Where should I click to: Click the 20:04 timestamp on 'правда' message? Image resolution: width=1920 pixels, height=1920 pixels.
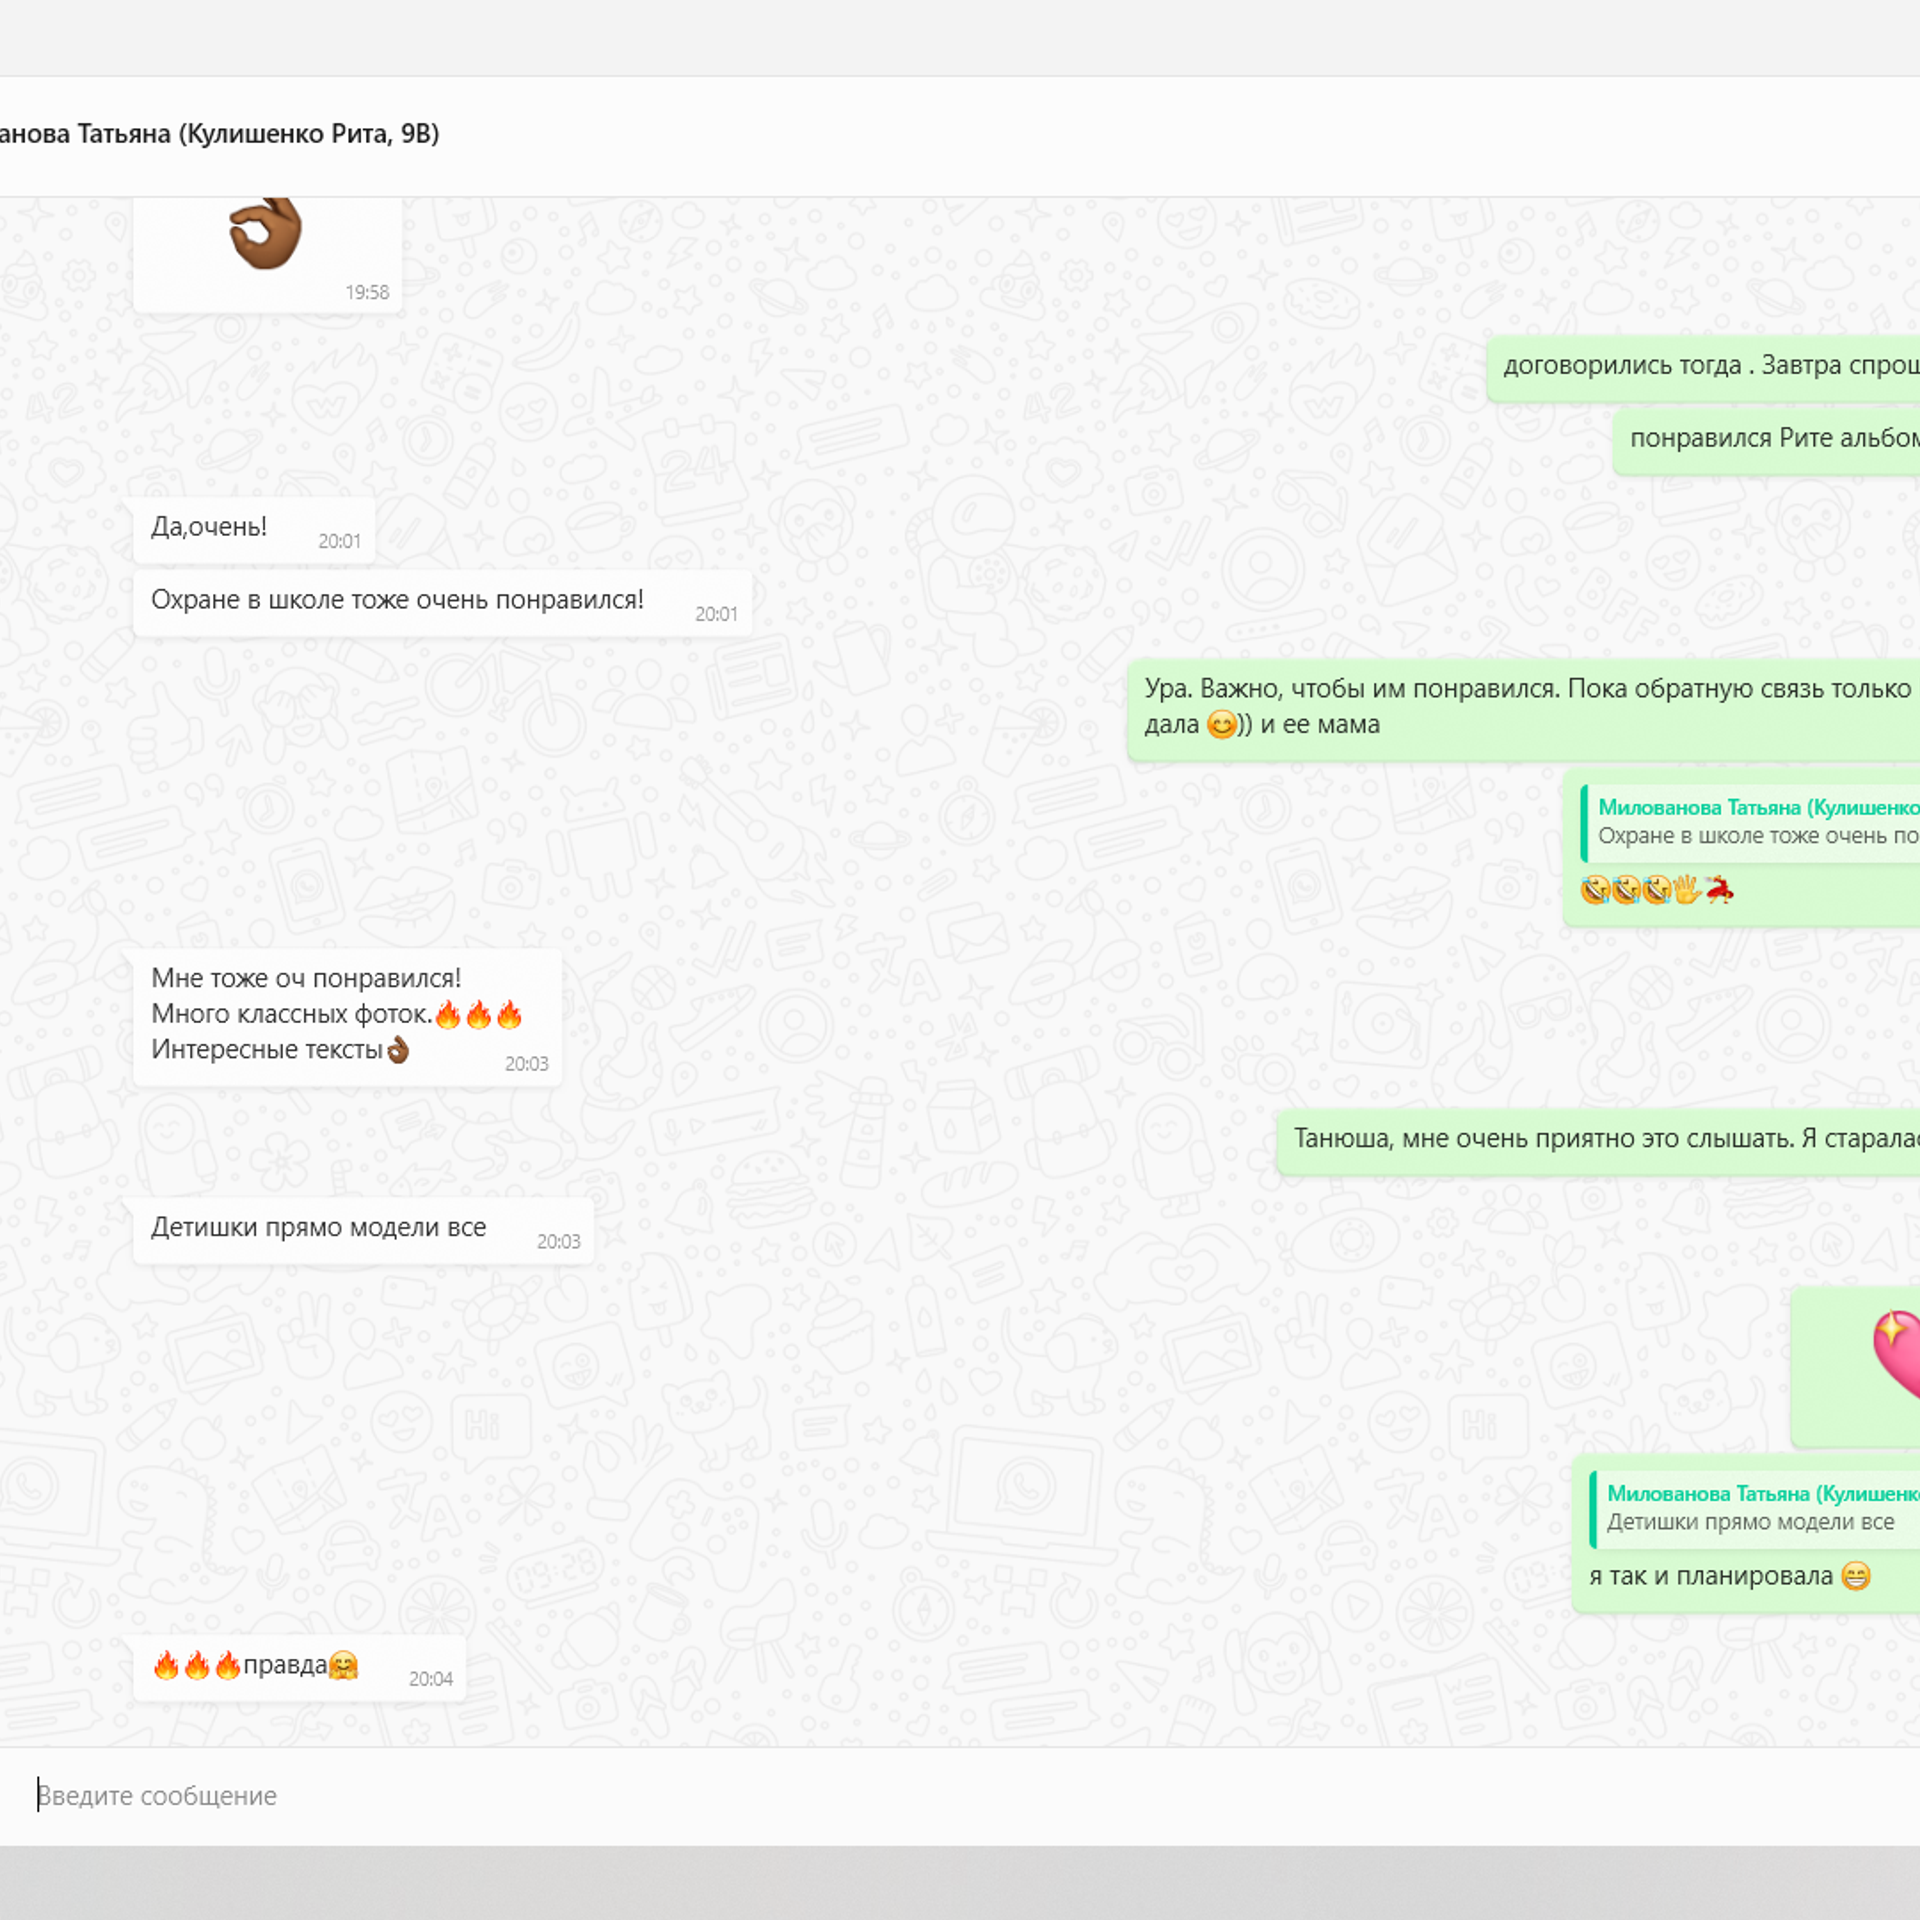coord(430,1679)
